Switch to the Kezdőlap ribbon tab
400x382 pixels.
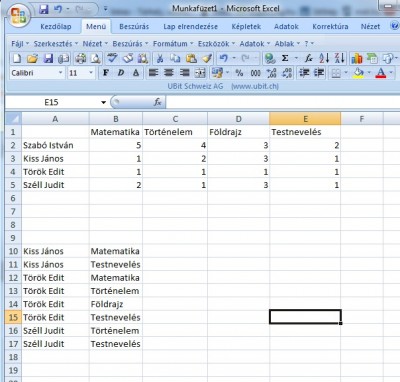pyautogui.click(x=56, y=27)
